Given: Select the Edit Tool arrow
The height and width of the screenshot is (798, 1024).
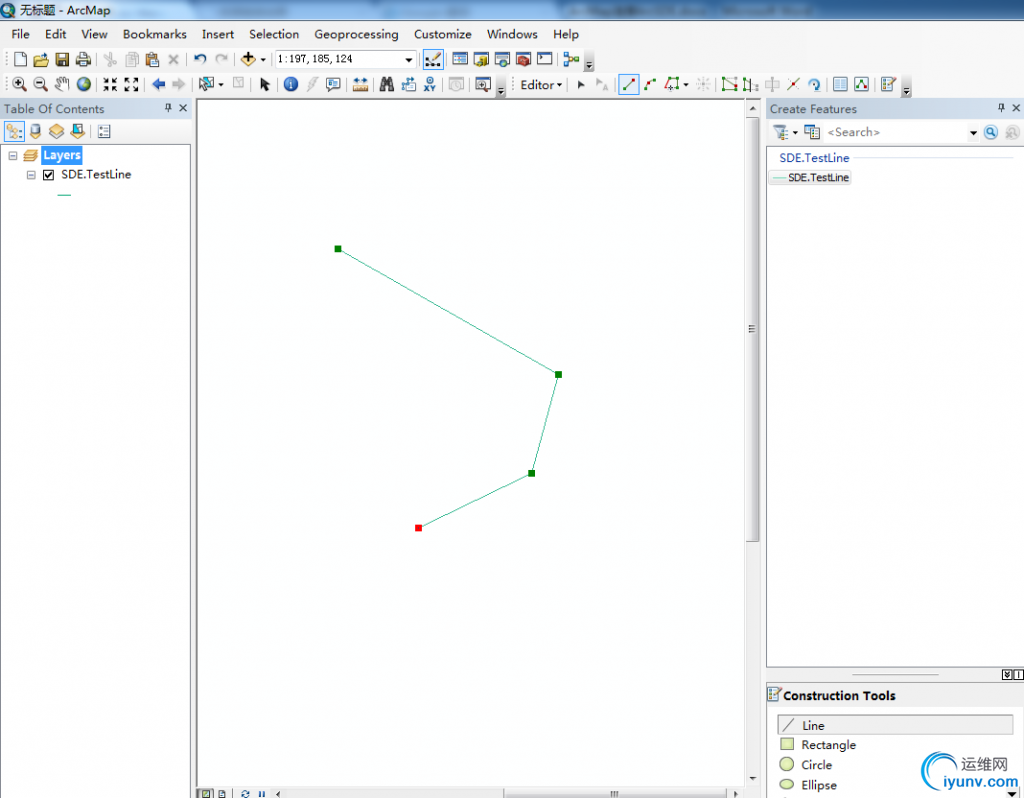Looking at the screenshot, I should point(581,85).
